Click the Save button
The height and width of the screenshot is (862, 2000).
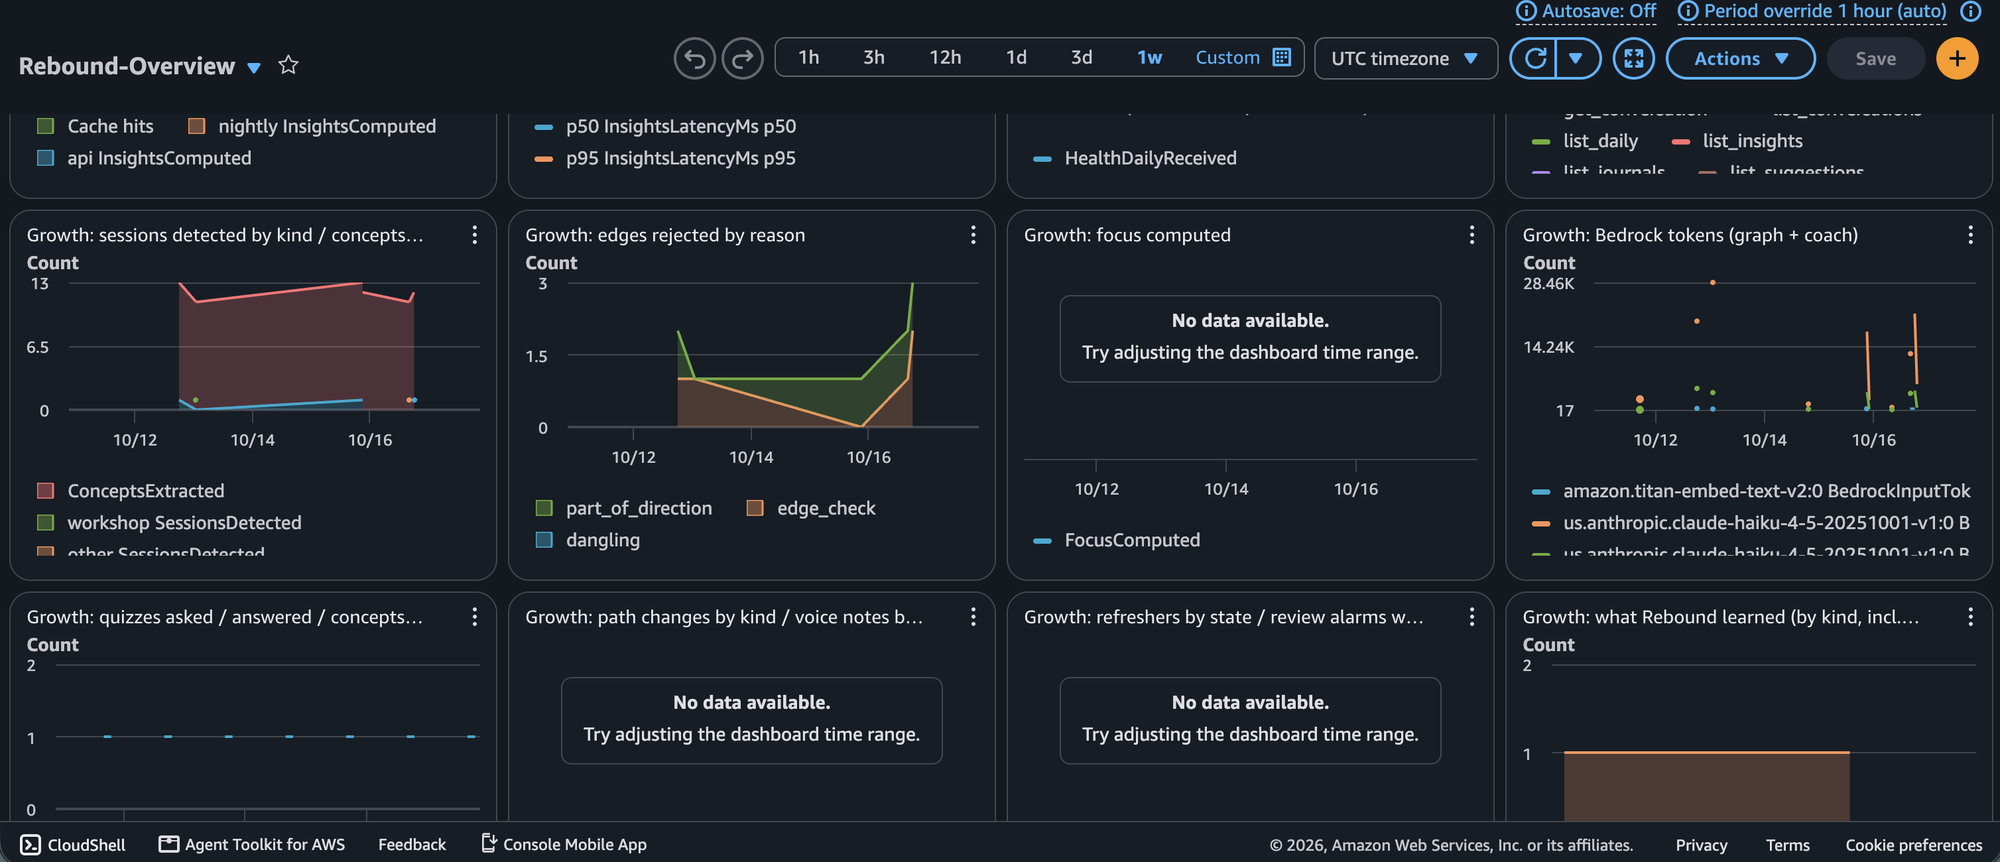(1875, 59)
